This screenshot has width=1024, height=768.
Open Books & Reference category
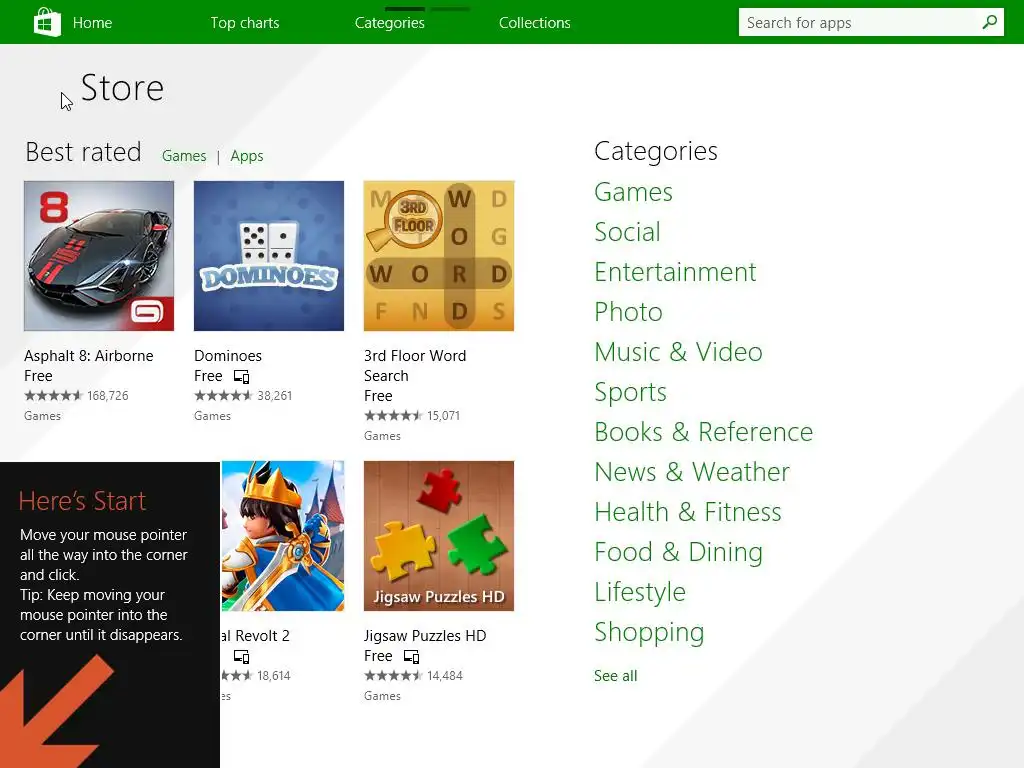[x=703, y=432]
